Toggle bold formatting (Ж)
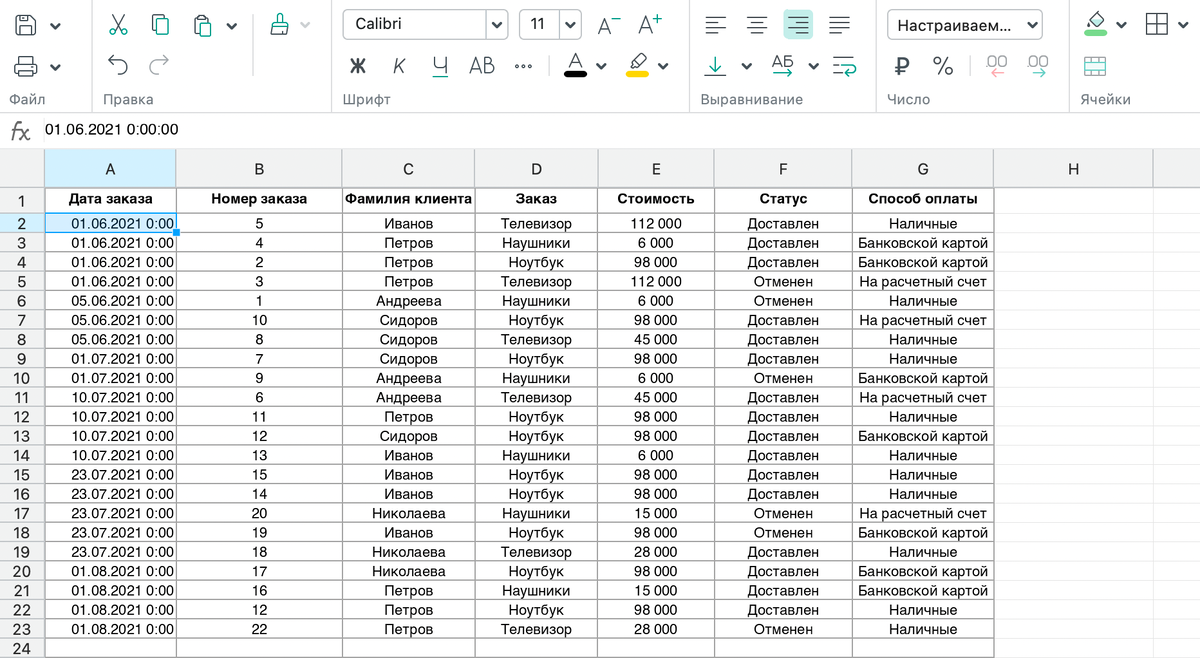 tap(357, 66)
